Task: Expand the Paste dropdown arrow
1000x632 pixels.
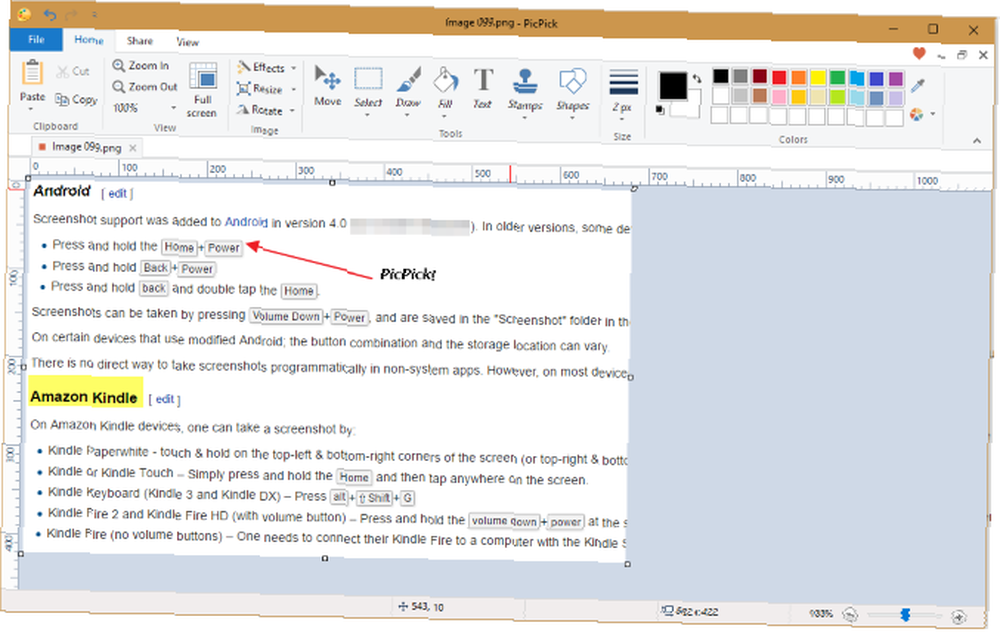Action: click(31, 109)
